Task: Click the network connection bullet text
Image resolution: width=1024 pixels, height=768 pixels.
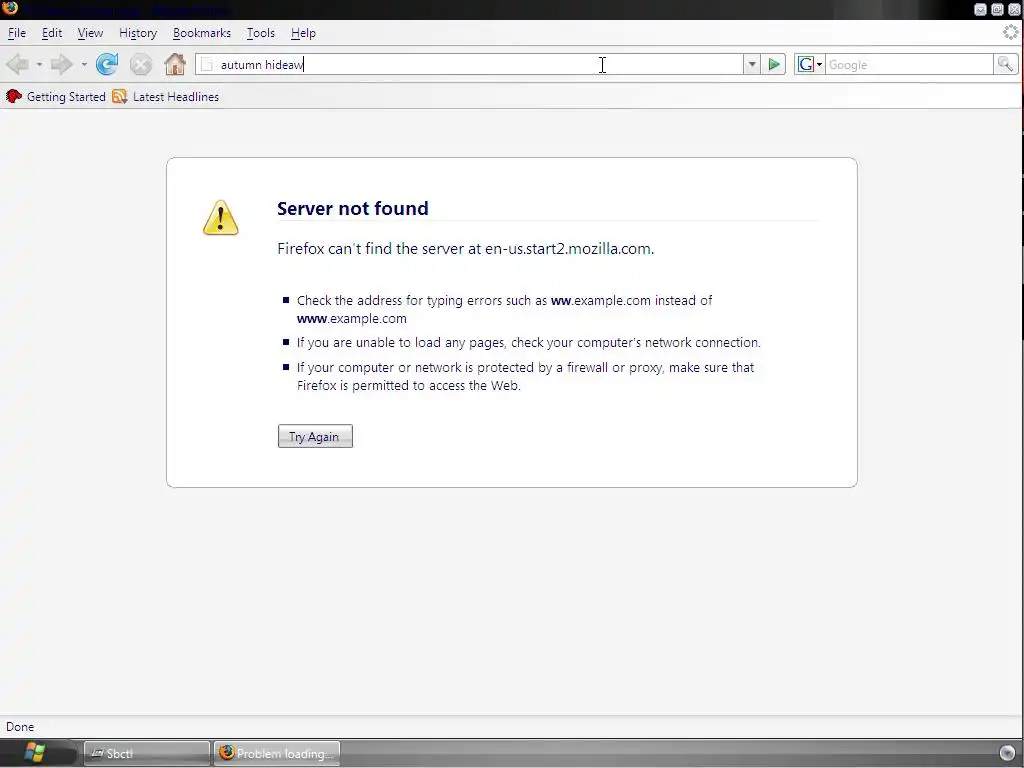Action: [x=529, y=342]
